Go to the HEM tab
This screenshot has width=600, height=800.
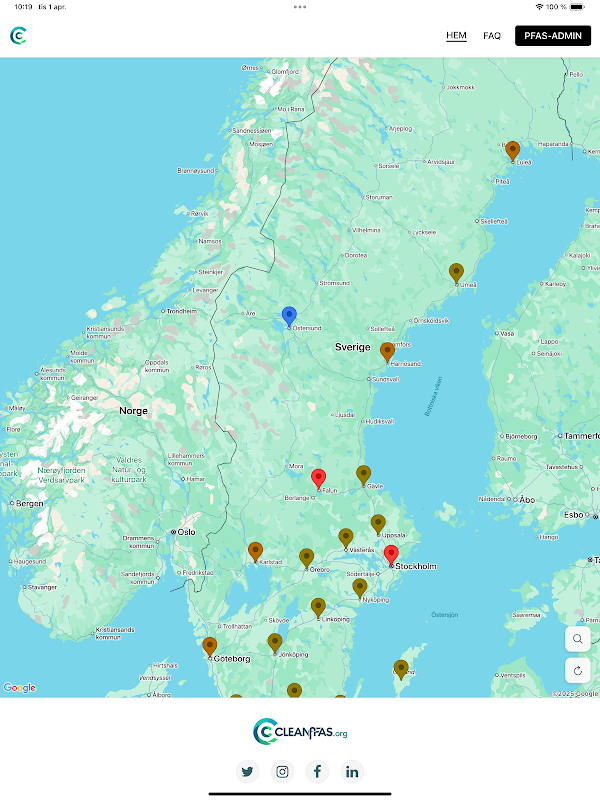click(x=456, y=36)
